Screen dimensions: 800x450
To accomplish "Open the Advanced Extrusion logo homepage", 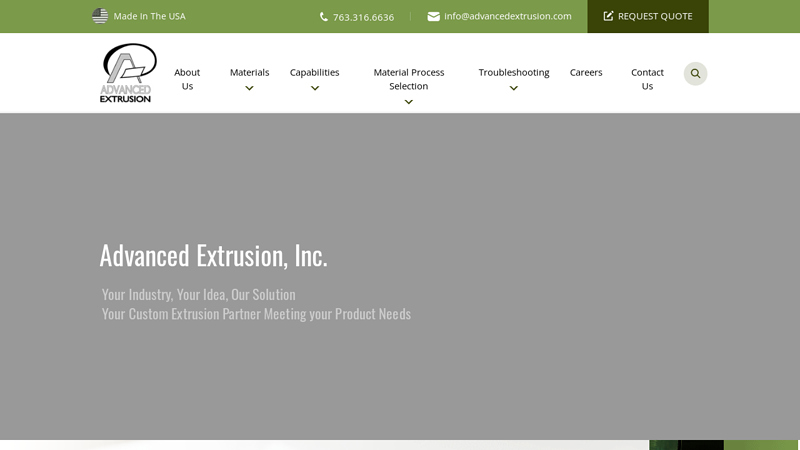I will coord(128,73).
